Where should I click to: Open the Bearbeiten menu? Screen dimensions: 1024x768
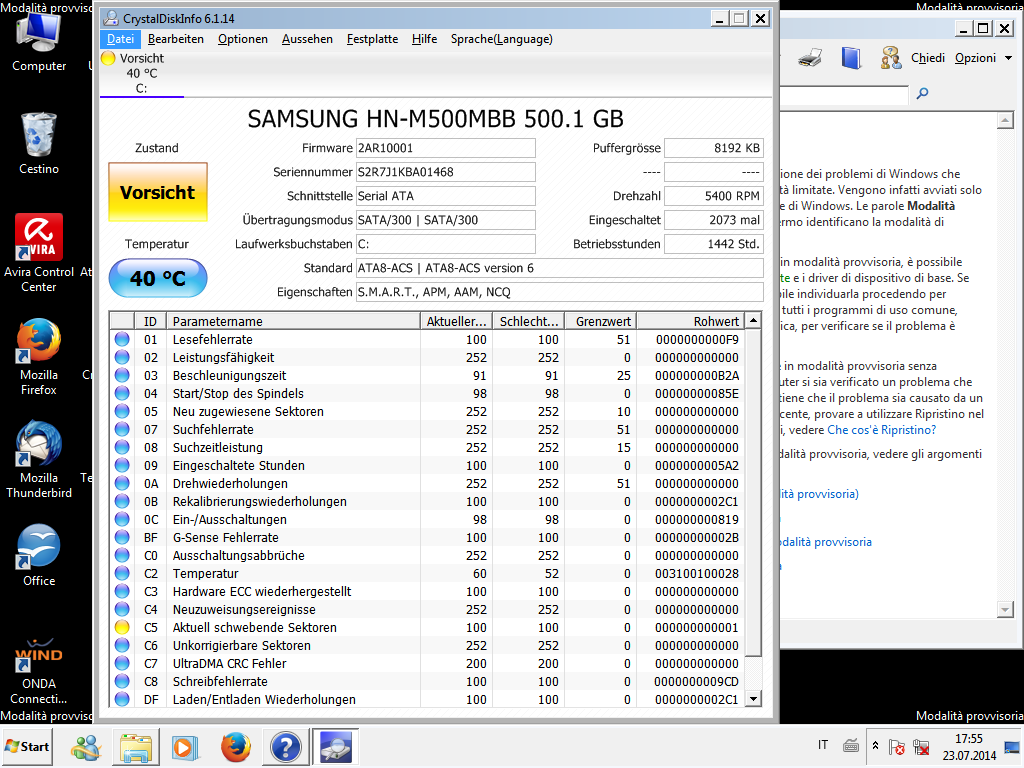176,39
